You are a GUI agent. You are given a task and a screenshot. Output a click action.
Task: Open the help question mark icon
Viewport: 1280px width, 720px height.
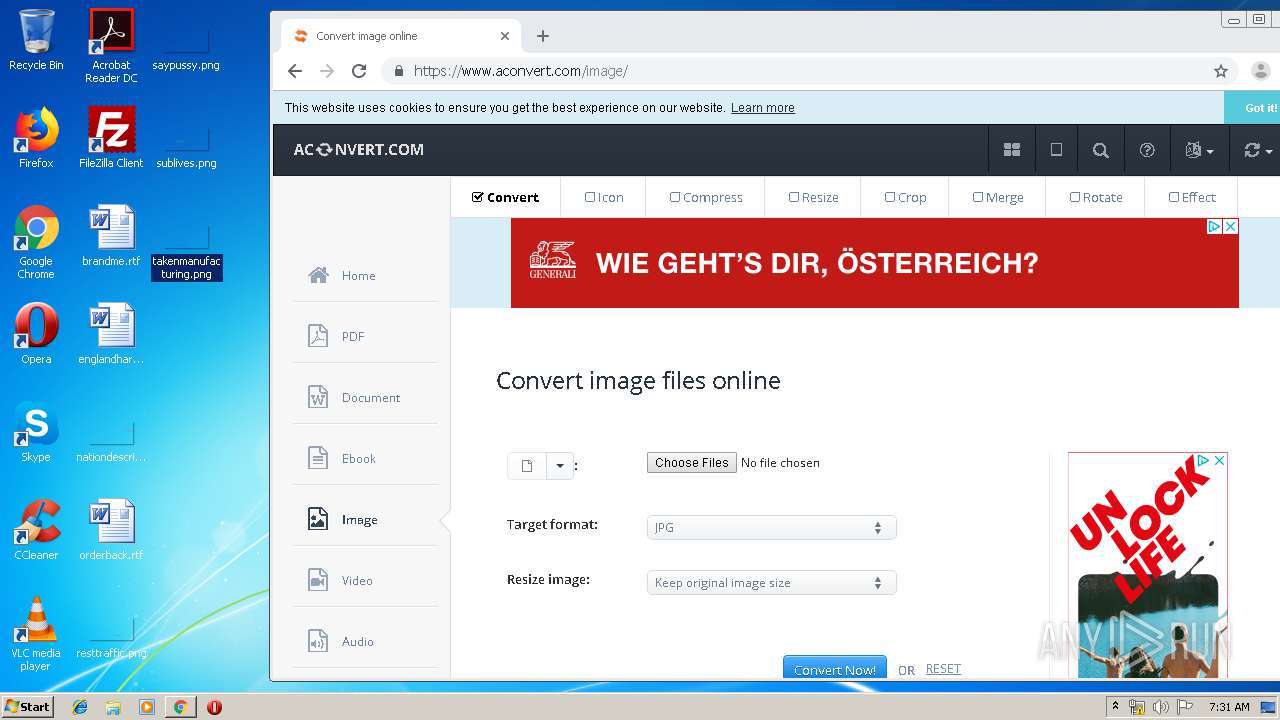click(x=1147, y=150)
